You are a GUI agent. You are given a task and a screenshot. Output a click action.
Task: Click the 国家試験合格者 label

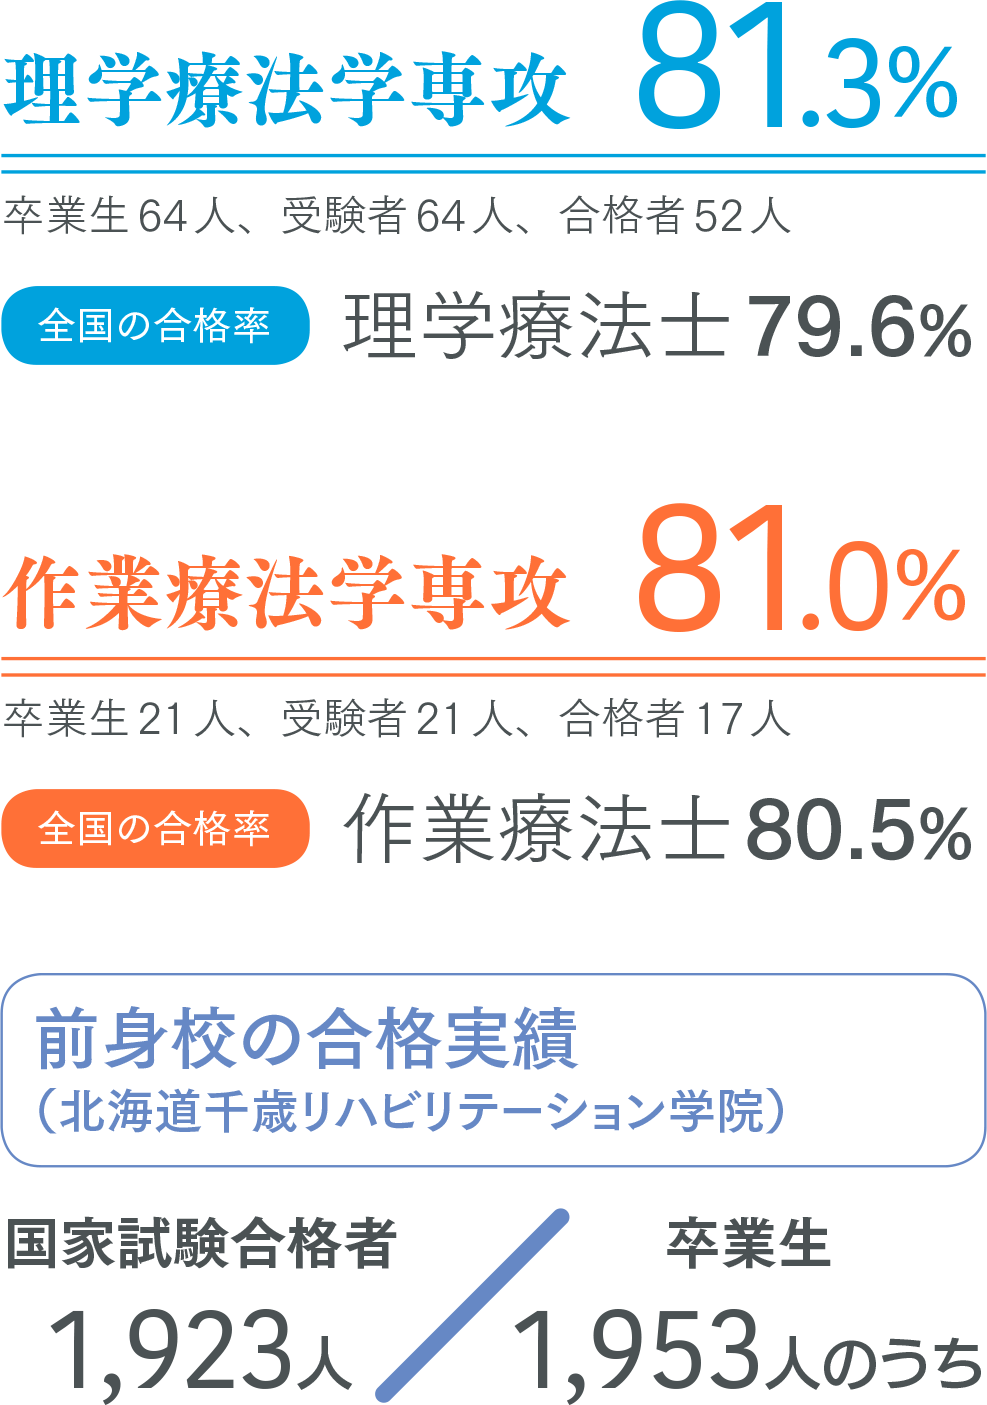point(201,1245)
